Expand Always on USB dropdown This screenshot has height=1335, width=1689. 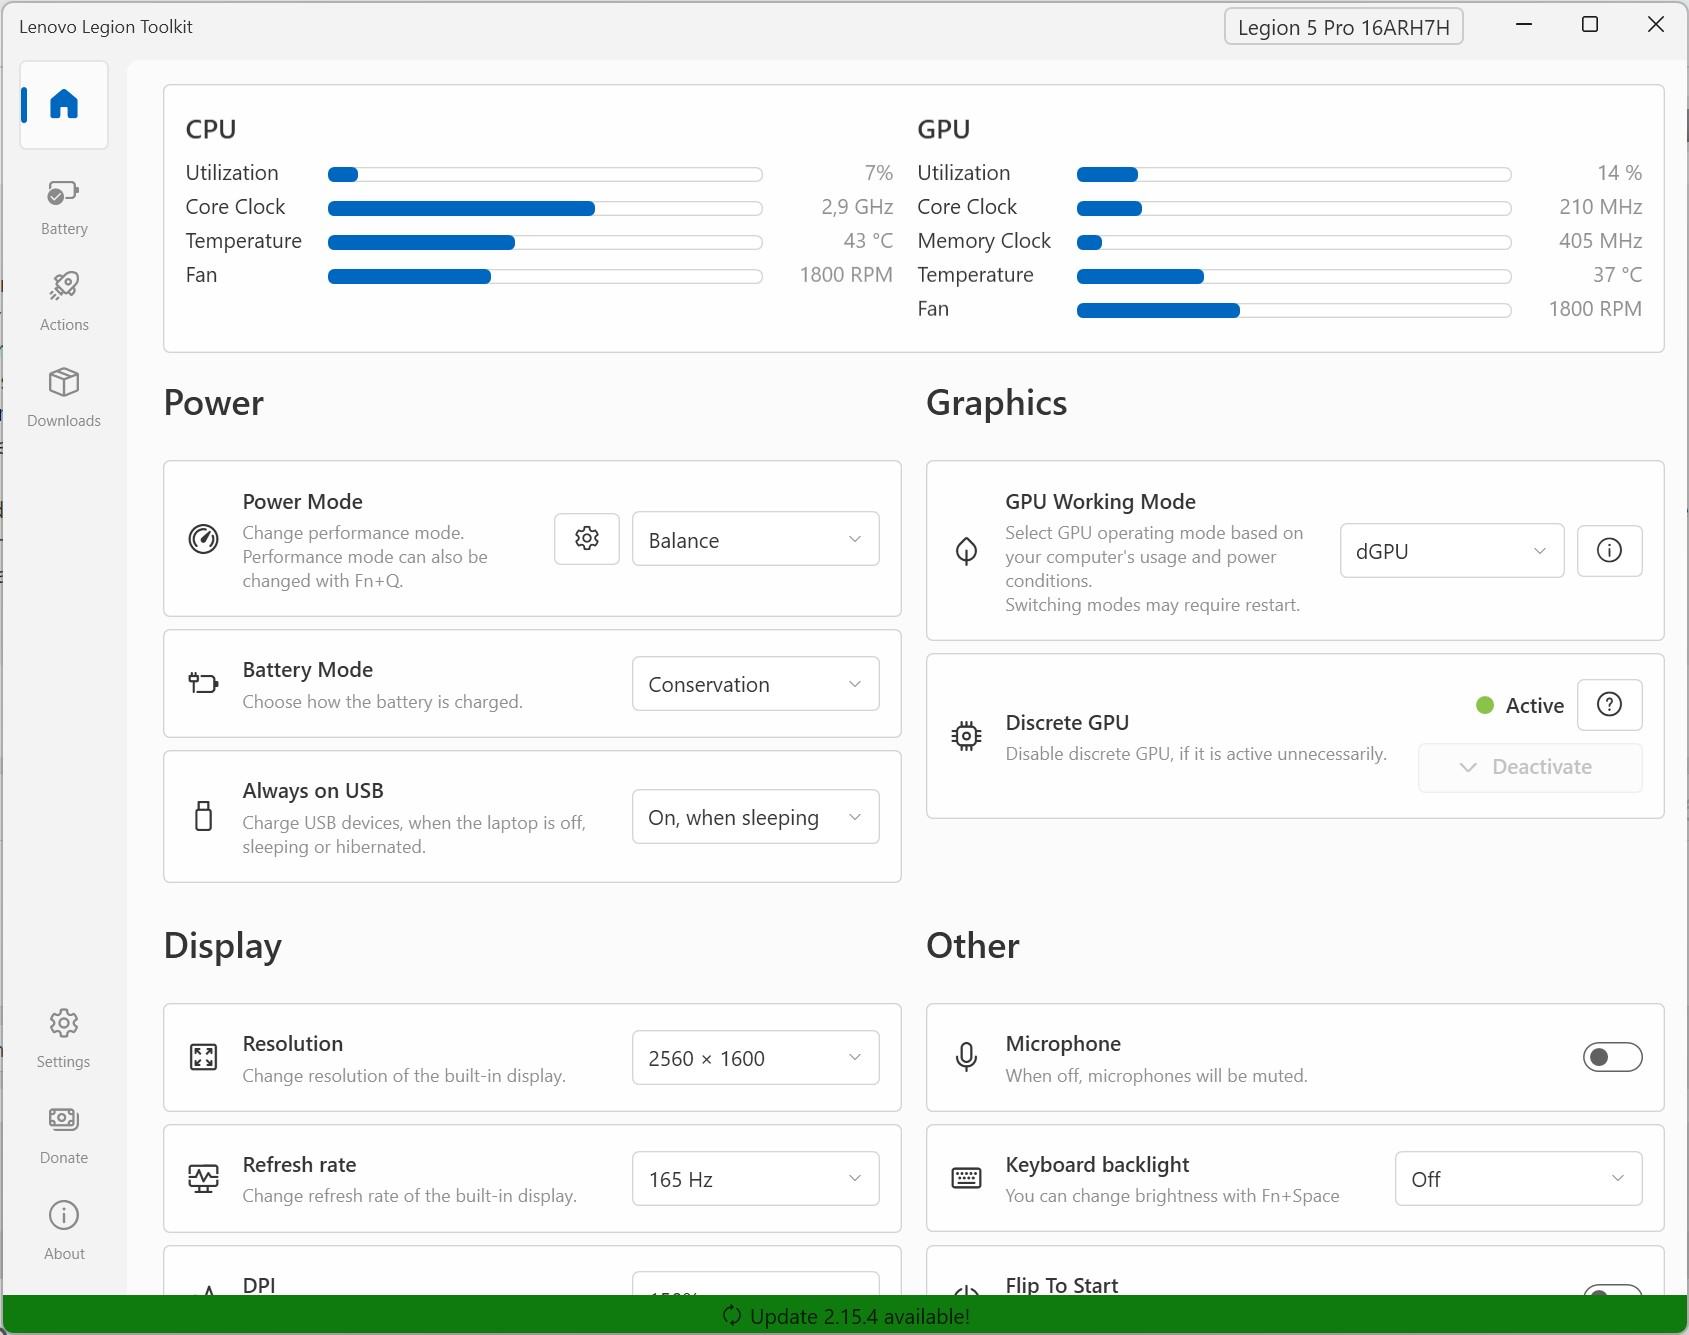click(755, 817)
